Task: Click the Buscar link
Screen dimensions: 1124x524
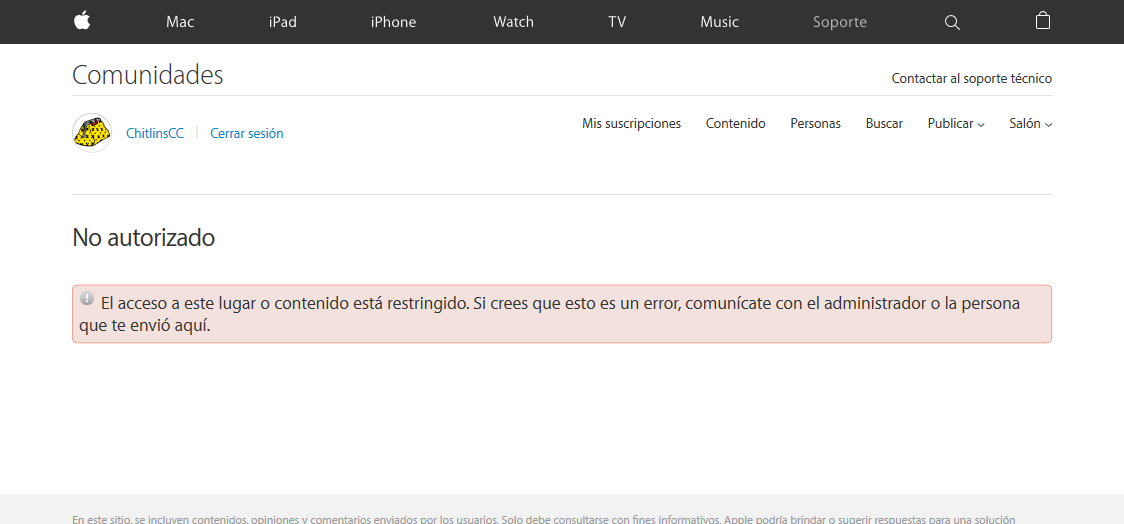Action: click(x=884, y=123)
